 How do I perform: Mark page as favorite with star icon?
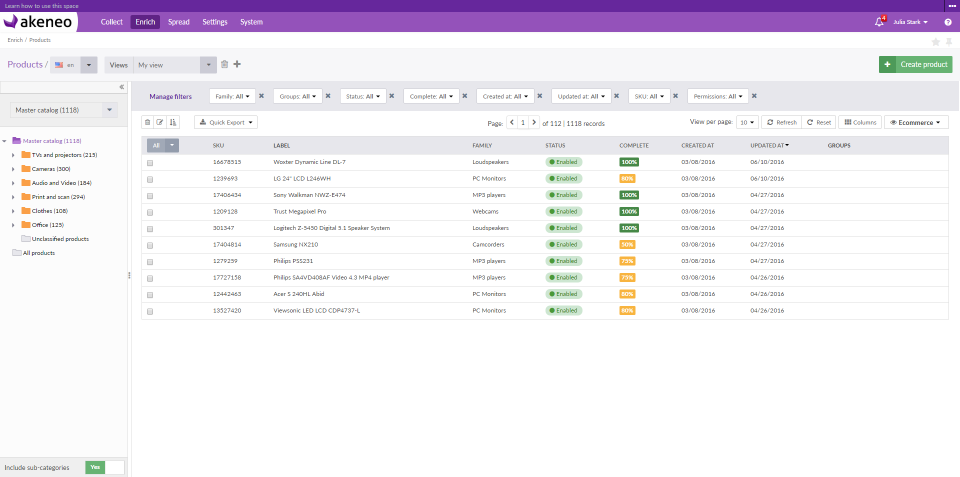[x=936, y=41]
